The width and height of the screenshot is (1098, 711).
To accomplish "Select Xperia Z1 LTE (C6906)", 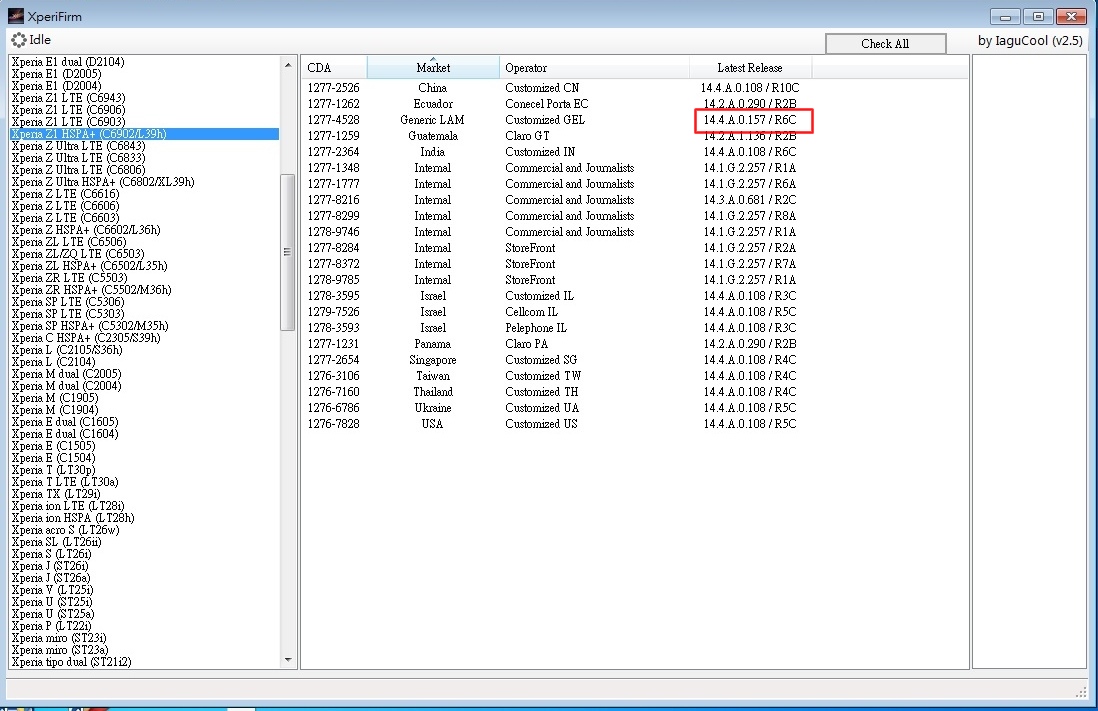I will [68, 109].
